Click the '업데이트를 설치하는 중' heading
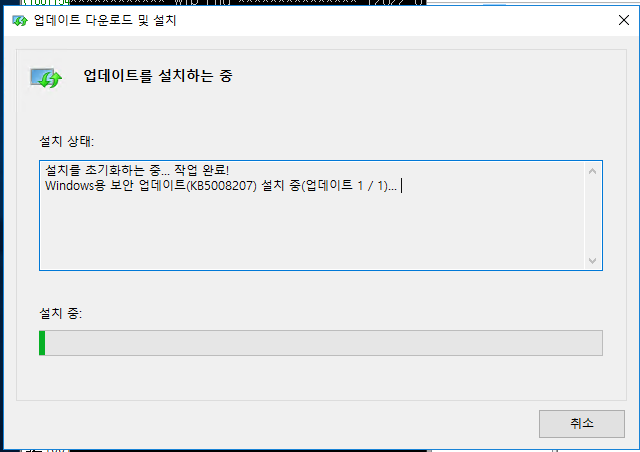Viewport: 640px width, 452px height. (158, 76)
